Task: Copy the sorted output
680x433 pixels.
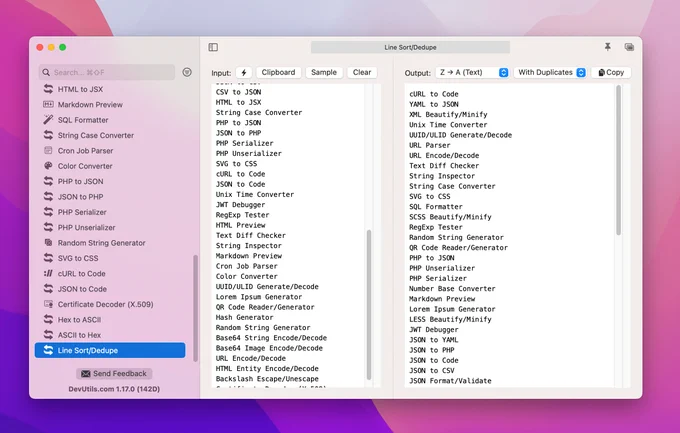Action: click(x=611, y=72)
